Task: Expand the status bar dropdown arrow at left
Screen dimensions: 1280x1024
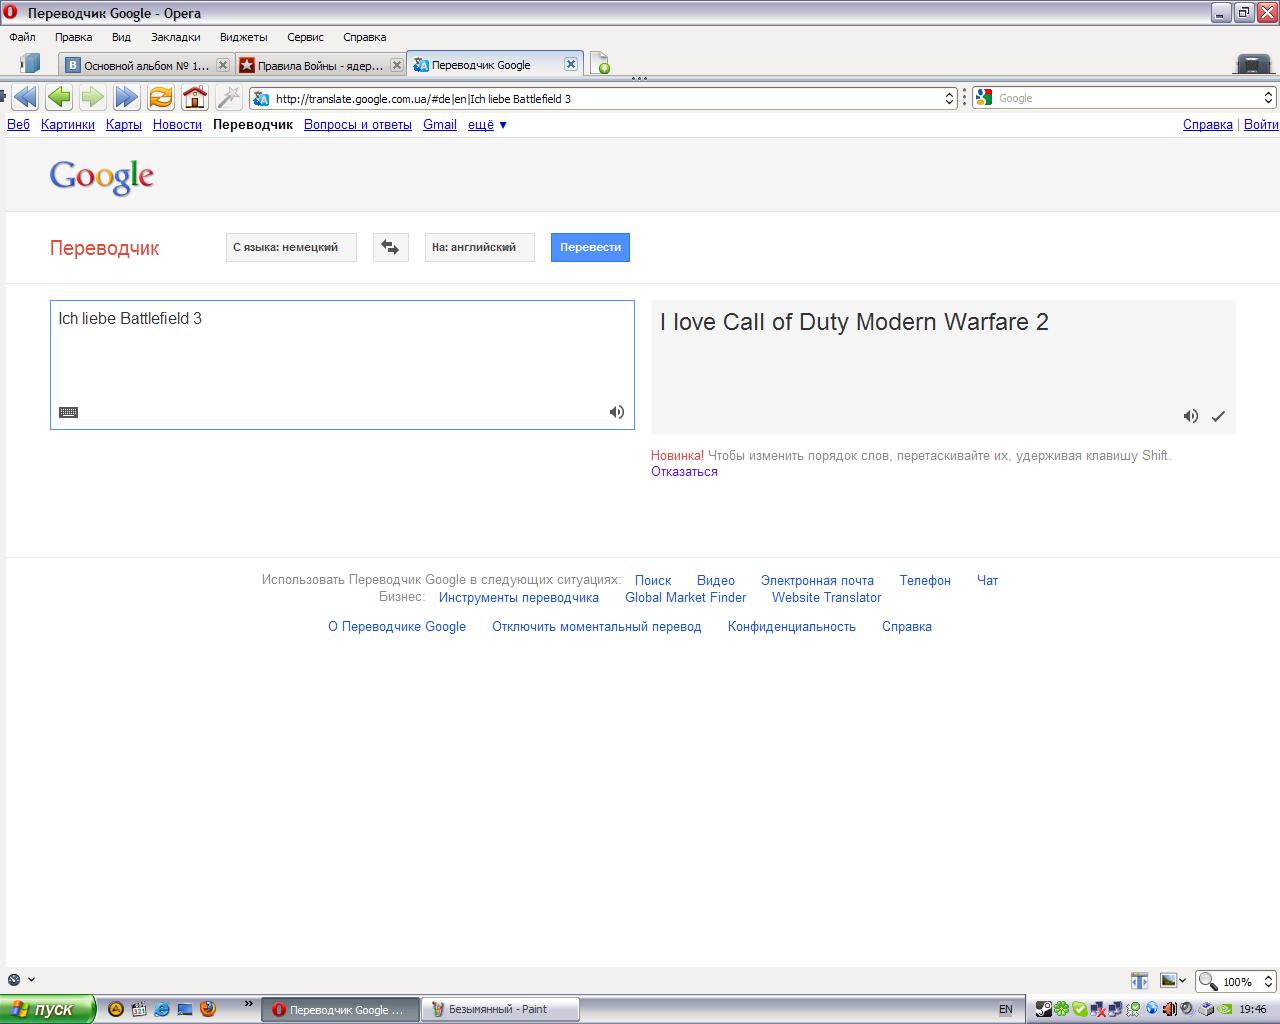Action: pos(32,980)
